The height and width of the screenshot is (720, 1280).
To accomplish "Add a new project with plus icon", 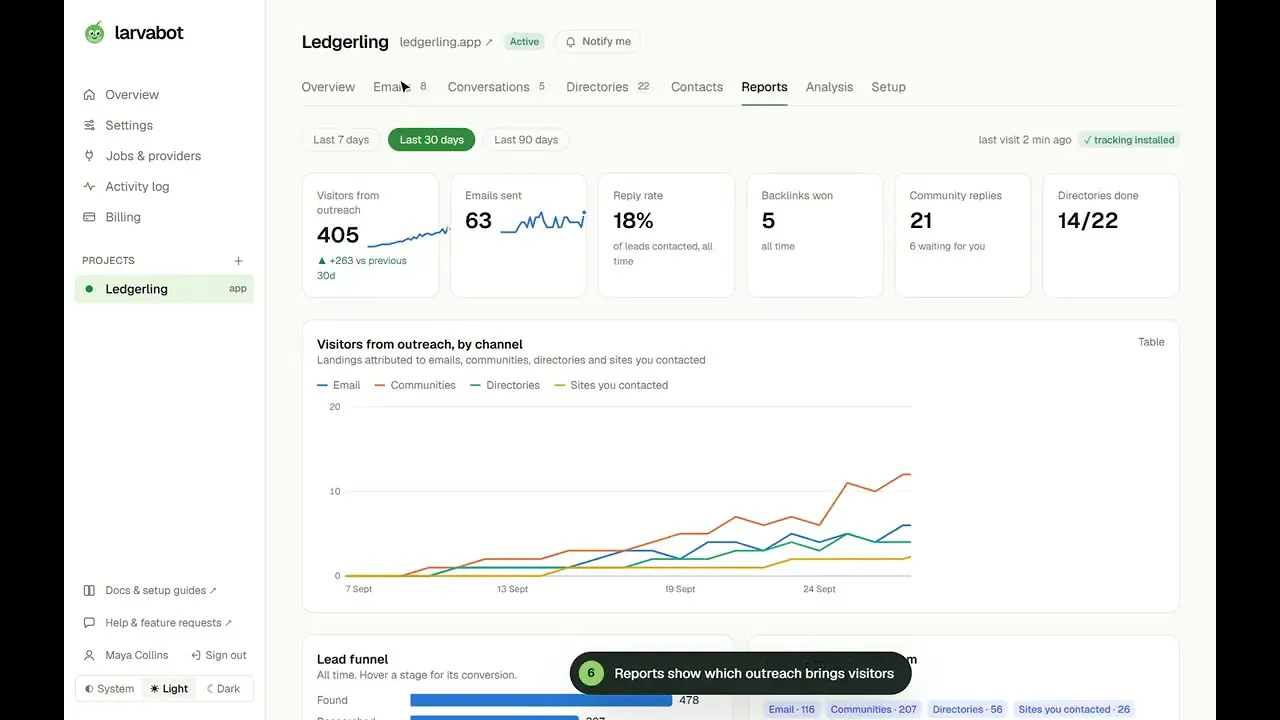I will click(238, 261).
